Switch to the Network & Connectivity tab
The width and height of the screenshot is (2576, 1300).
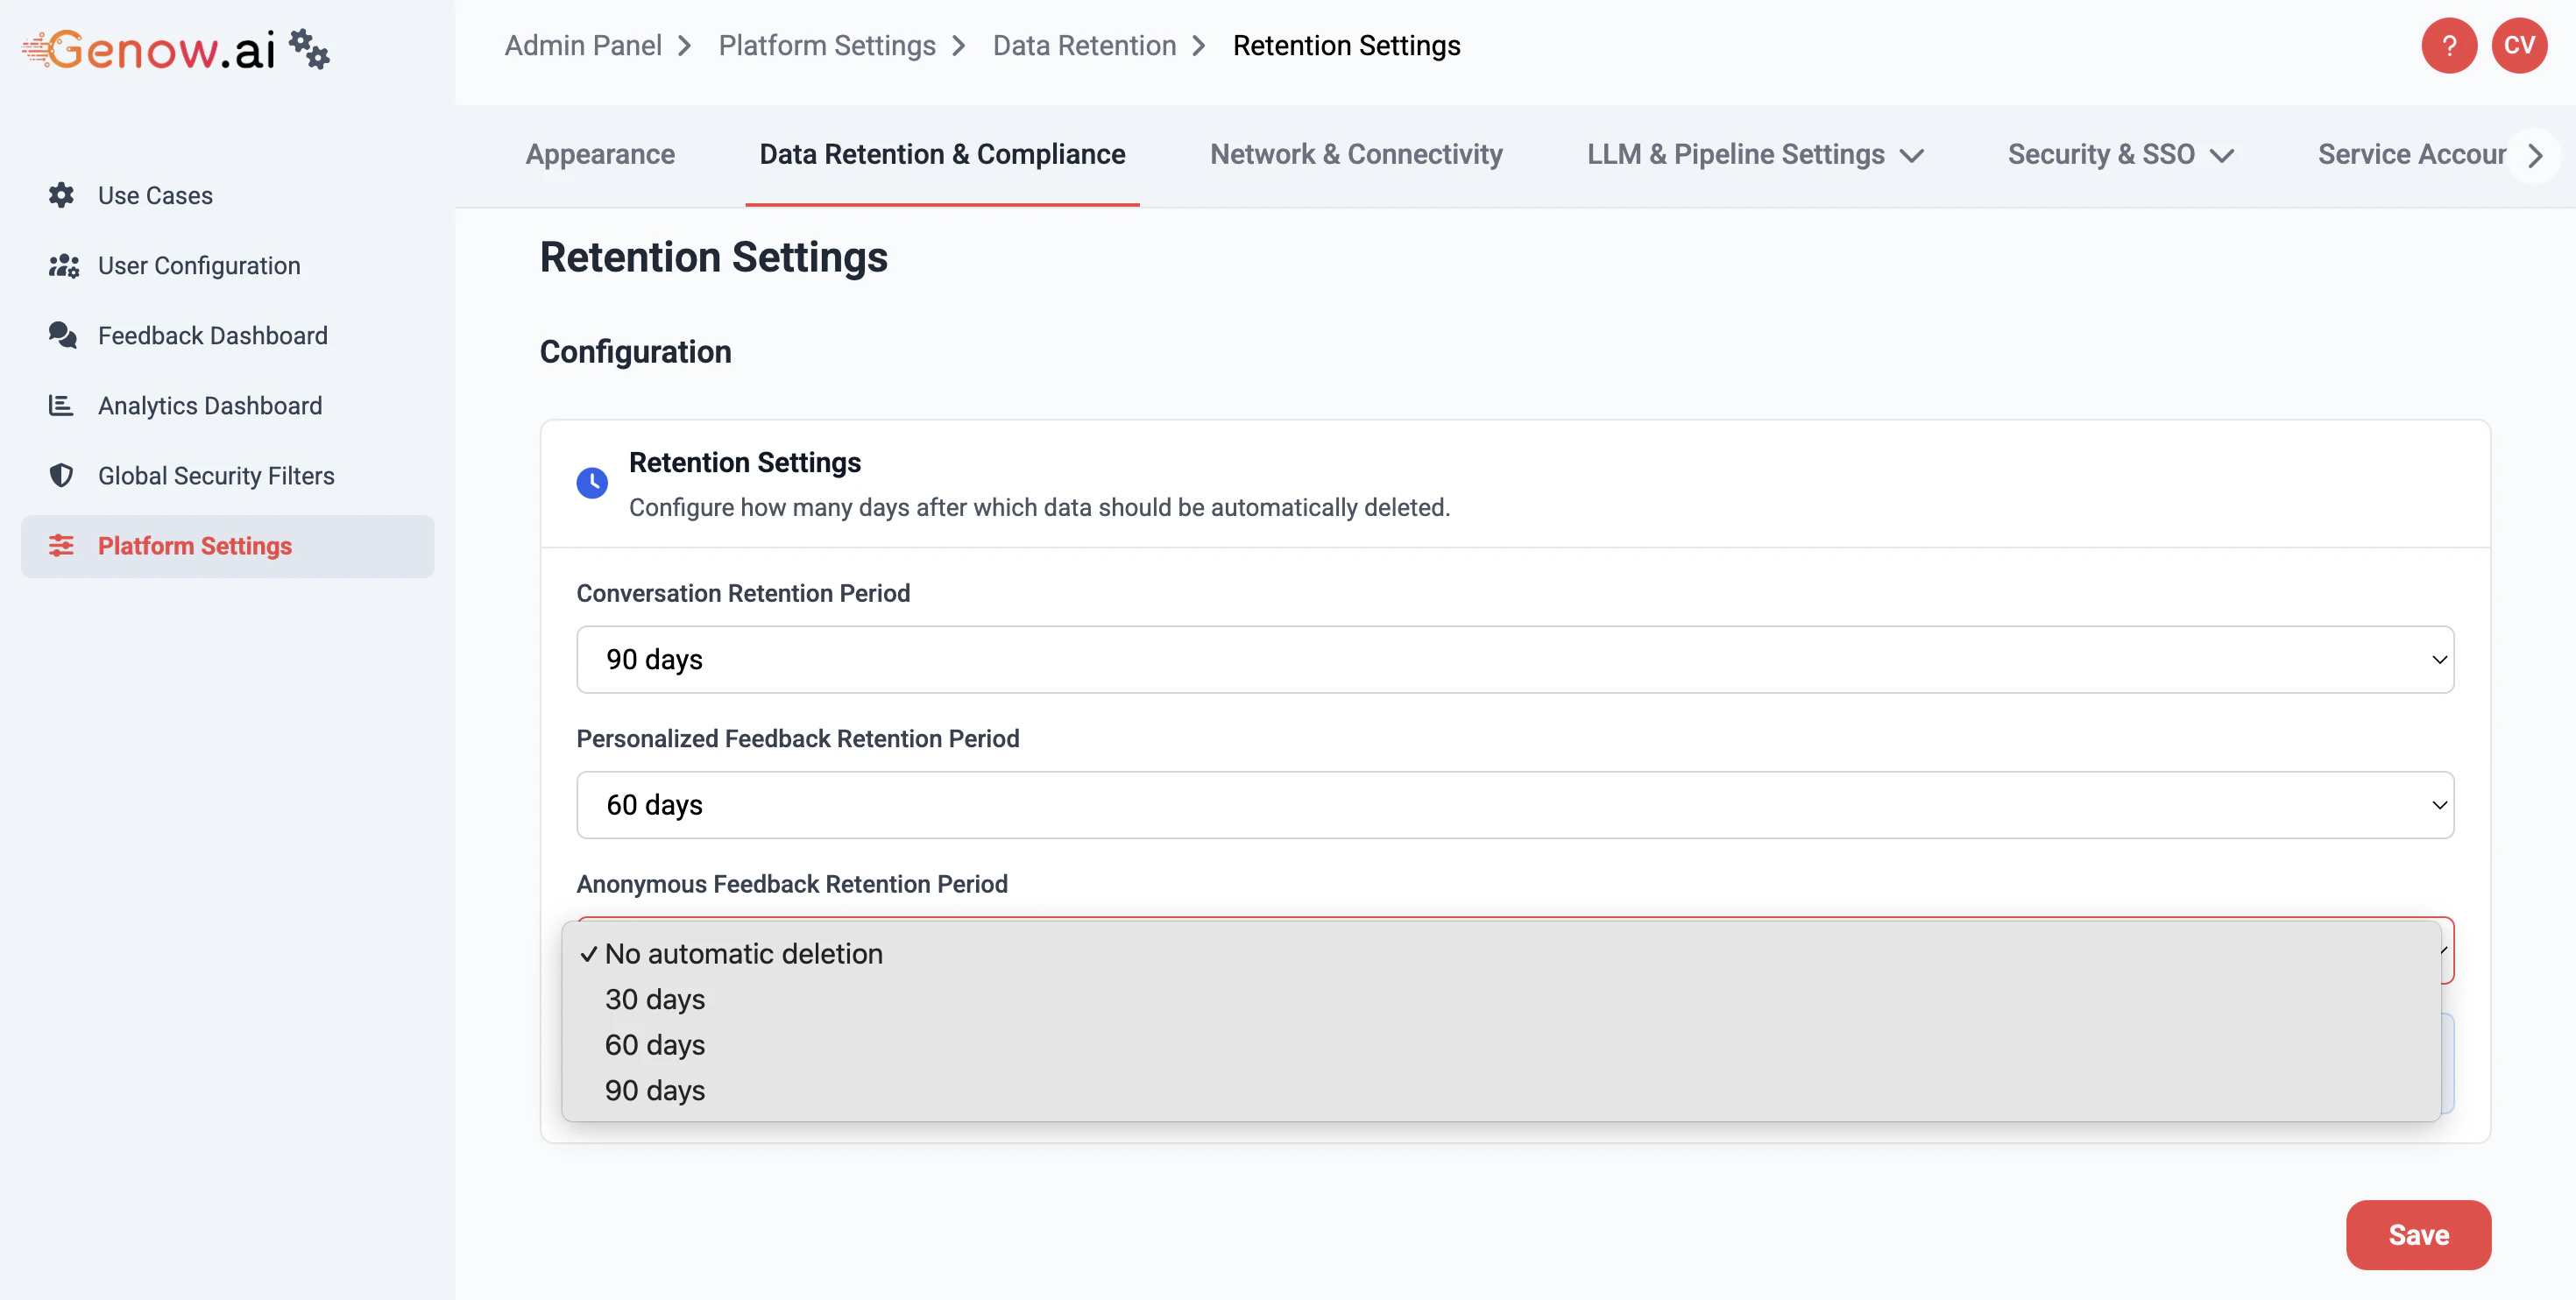1356,154
